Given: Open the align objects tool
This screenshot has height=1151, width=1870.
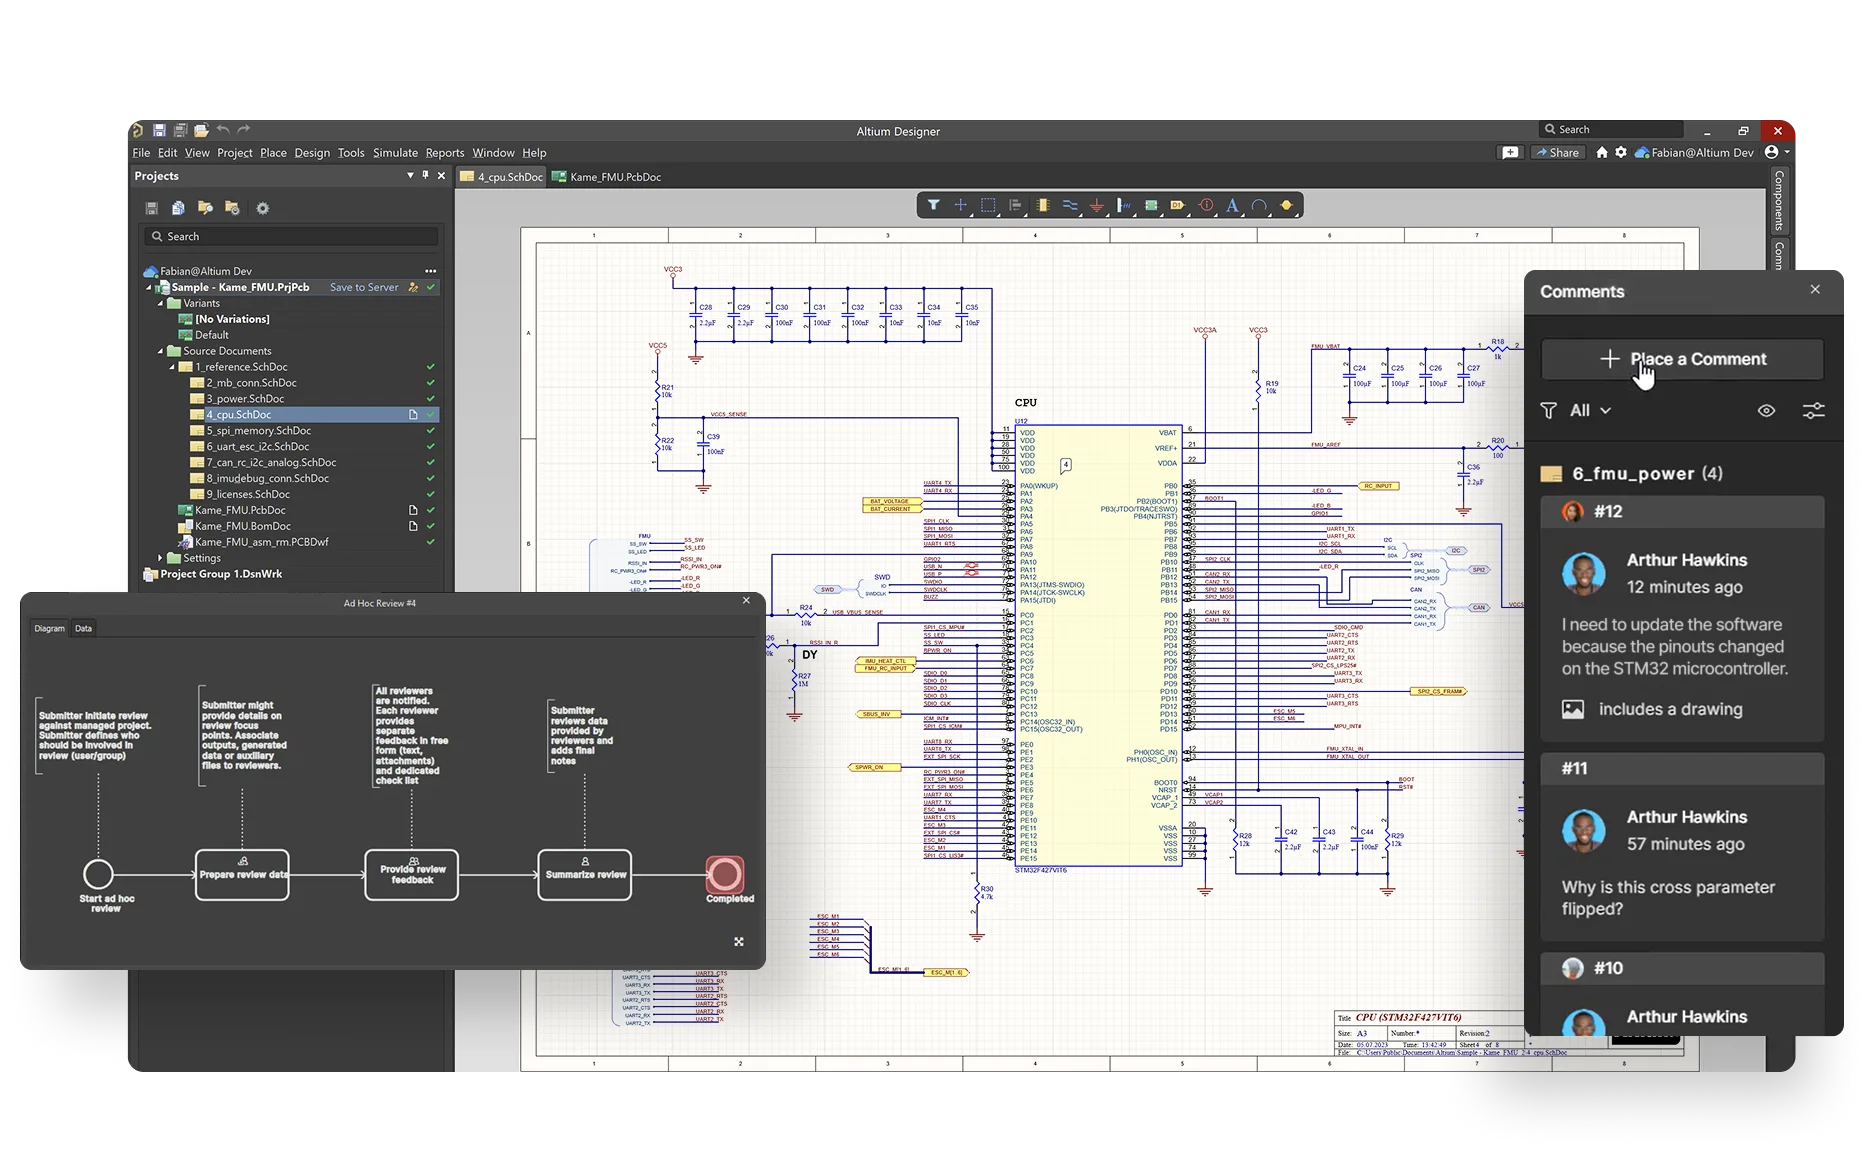Looking at the screenshot, I should pos(1015,206).
